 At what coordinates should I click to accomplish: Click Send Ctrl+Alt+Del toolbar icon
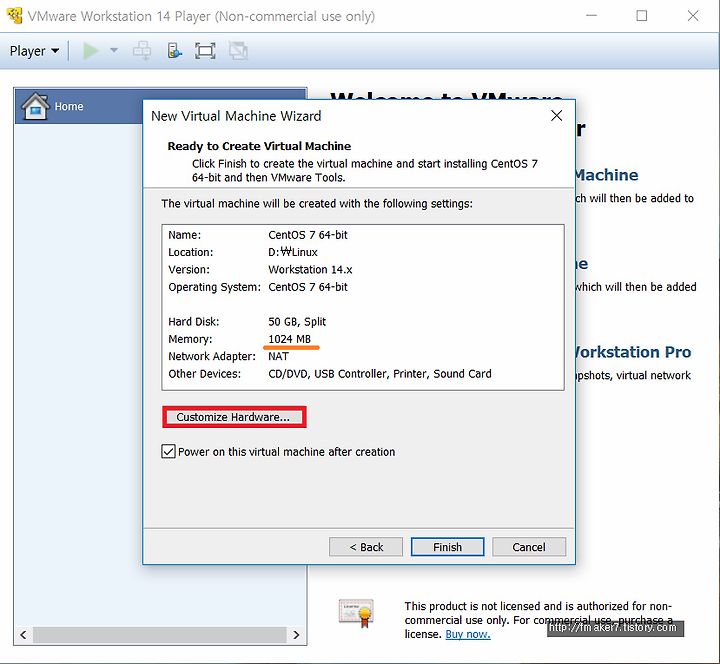pos(142,51)
